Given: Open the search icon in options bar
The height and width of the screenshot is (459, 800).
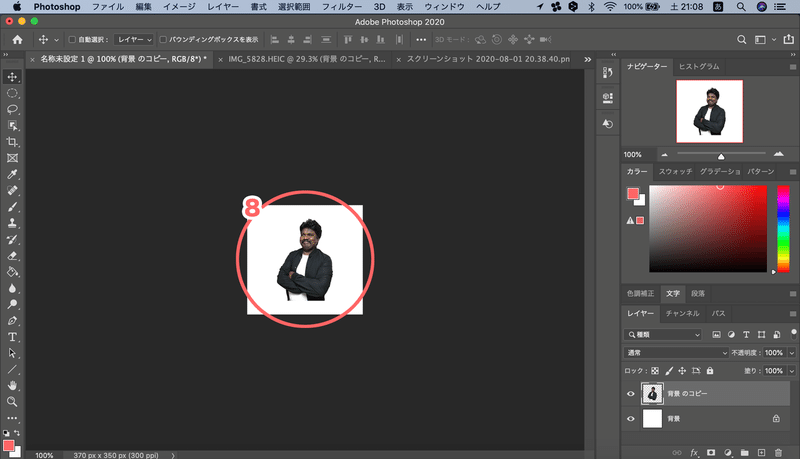Looking at the screenshot, I should pyautogui.click(x=742, y=39).
